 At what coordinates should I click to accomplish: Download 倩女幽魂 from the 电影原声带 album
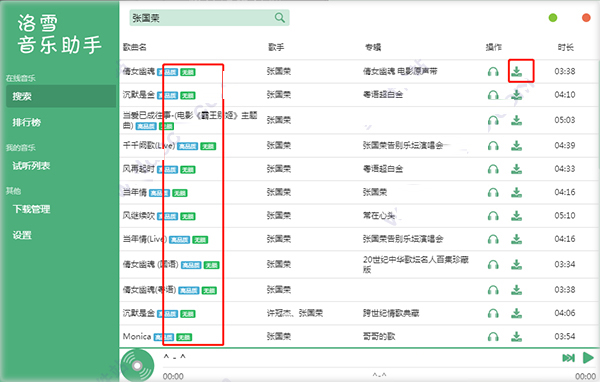click(517, 71)
